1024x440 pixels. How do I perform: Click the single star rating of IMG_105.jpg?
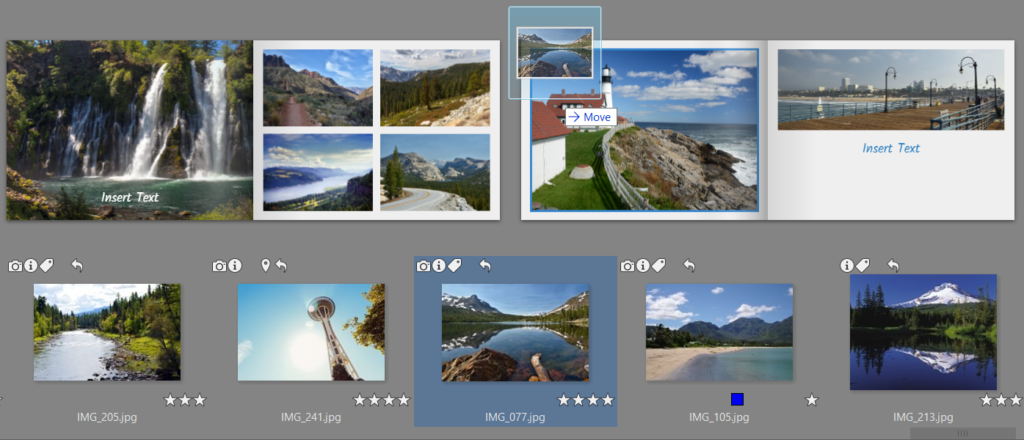tap(812, 400)
